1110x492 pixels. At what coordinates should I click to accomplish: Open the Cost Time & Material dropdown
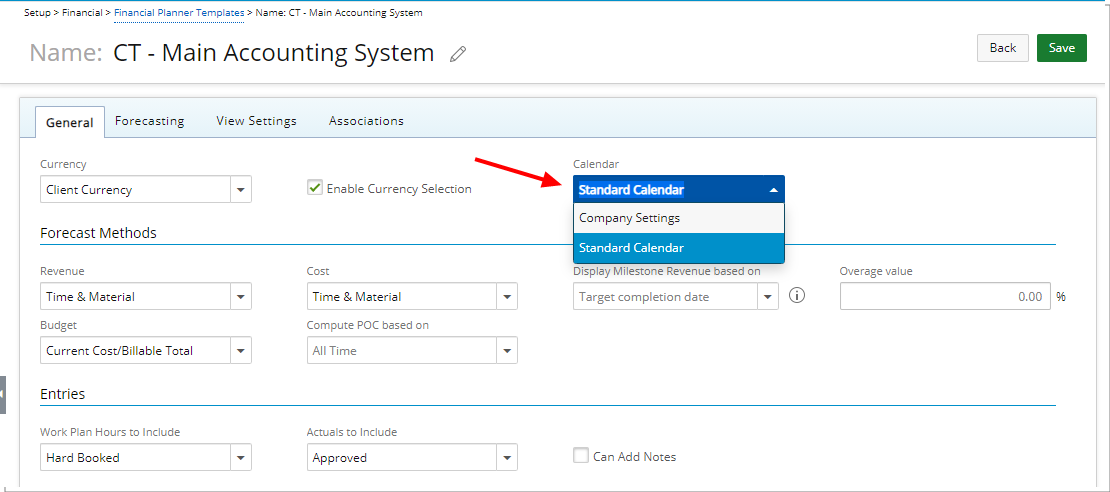508,297
